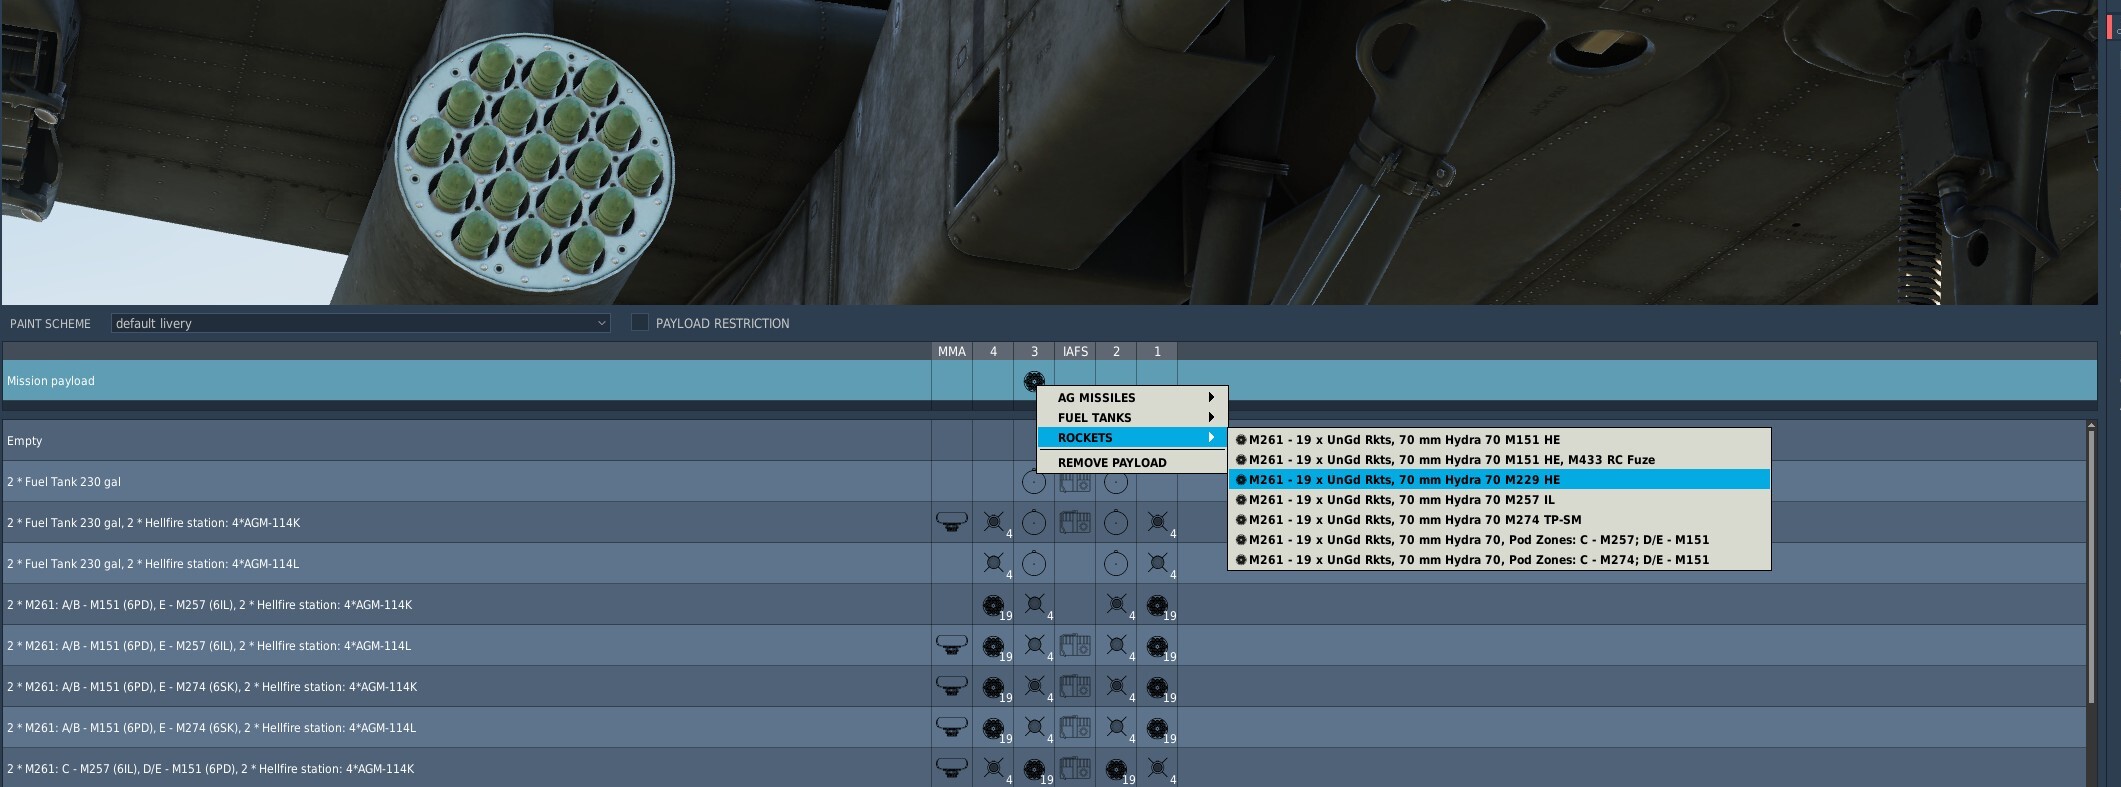
Task: Click station 3 Hellfire icon in M257 (6IL) AGM-114K row
Action: click(1035, 604)
